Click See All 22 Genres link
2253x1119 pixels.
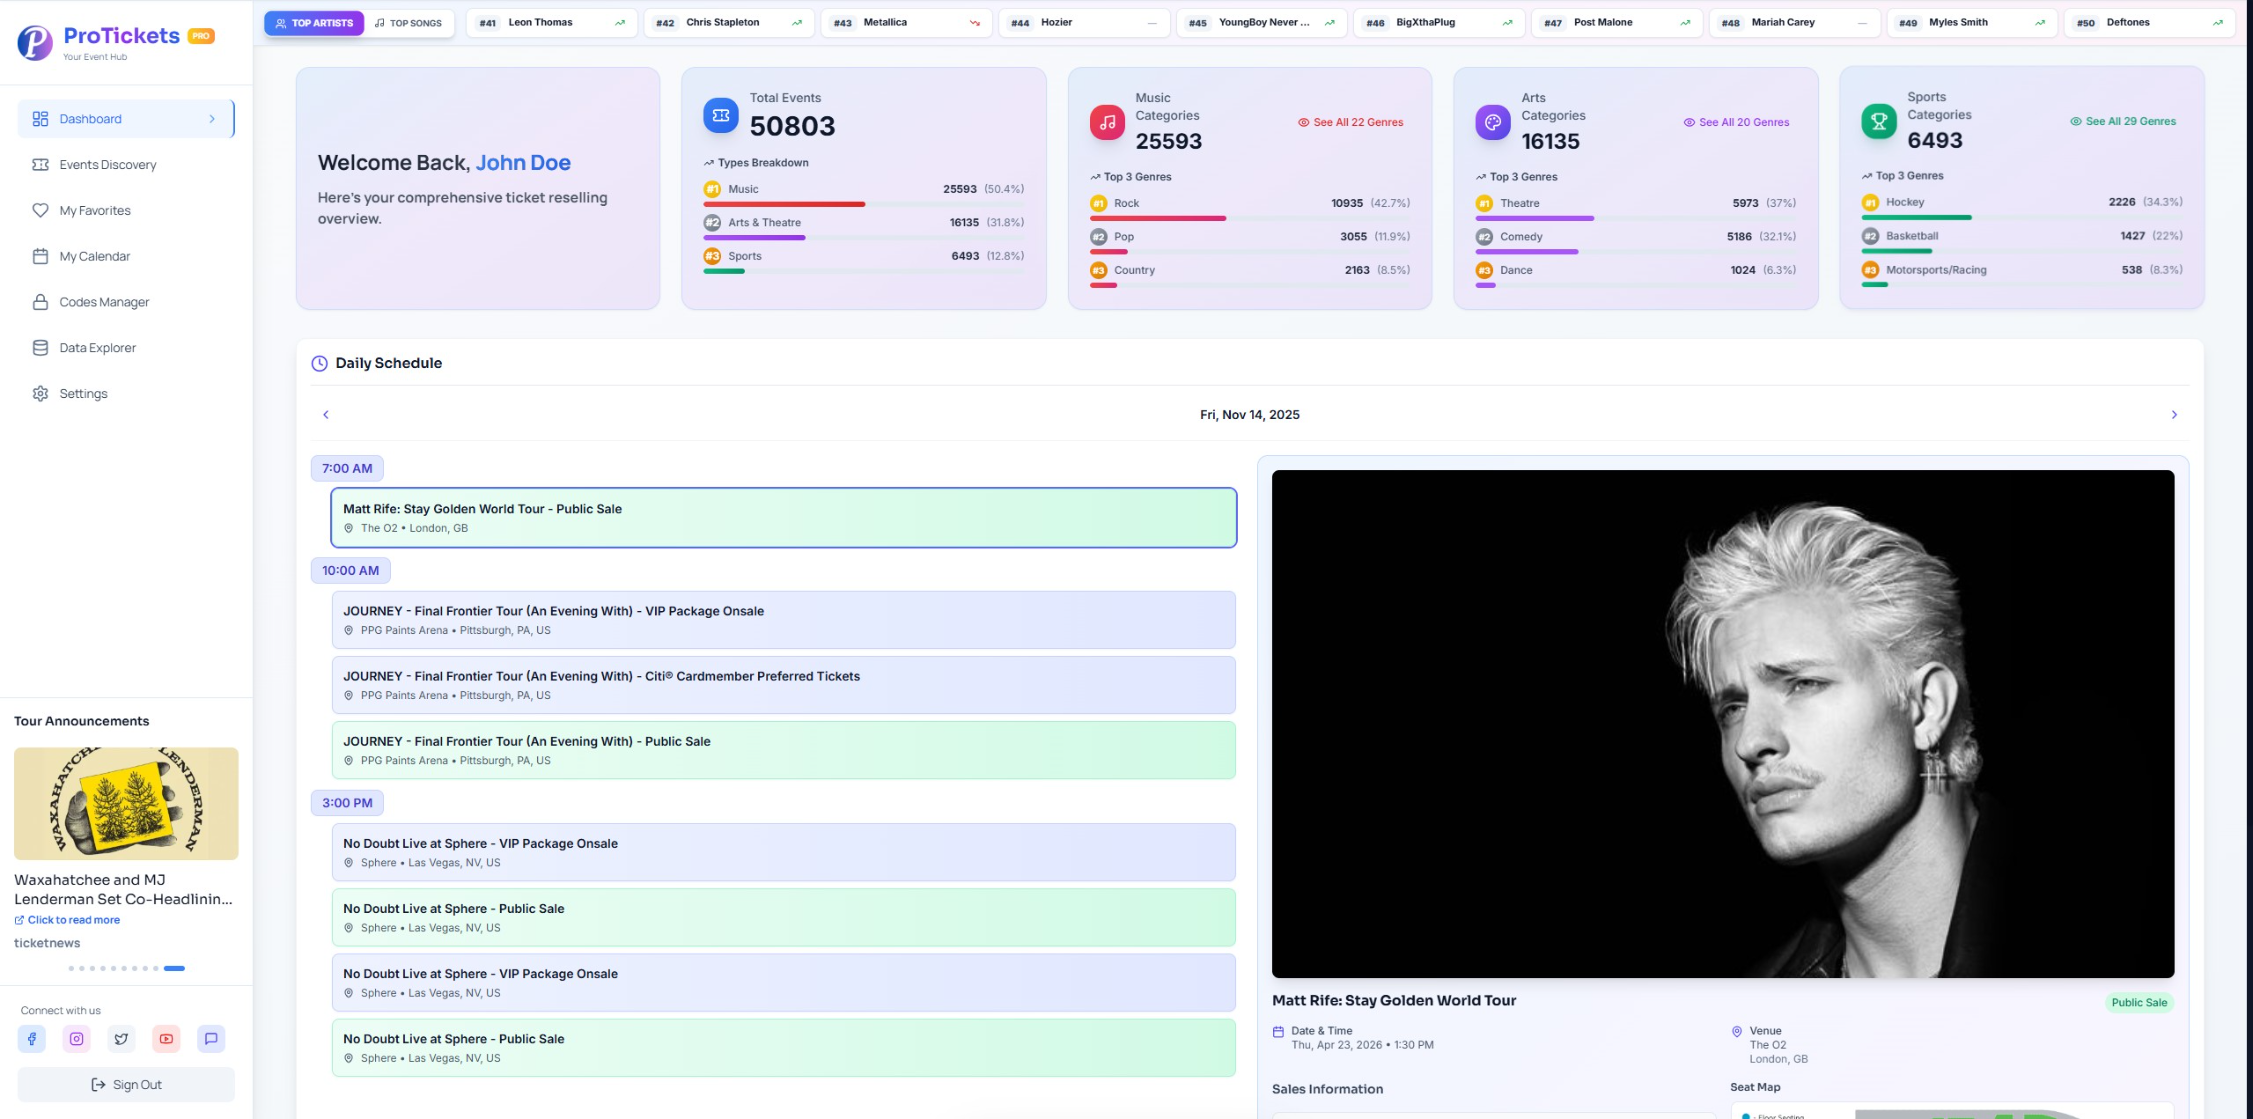[x=1352, y=121]
